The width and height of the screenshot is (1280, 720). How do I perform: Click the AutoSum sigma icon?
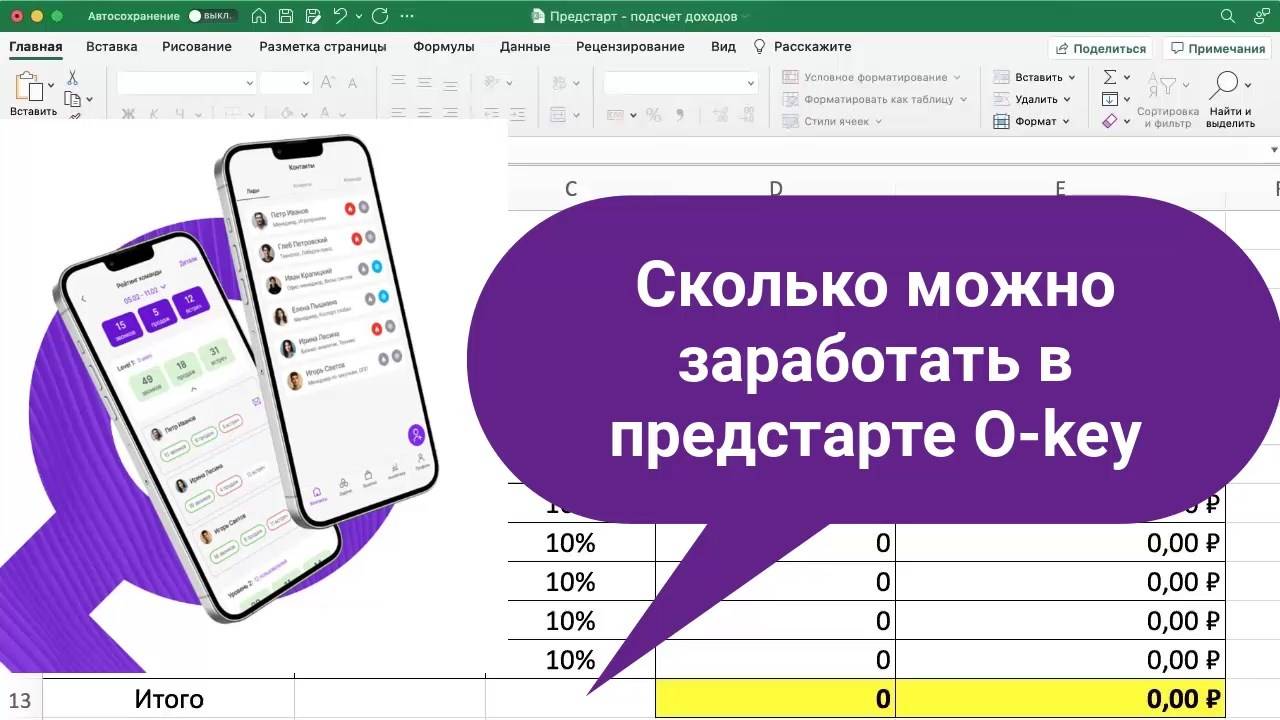pos(1109,77)
